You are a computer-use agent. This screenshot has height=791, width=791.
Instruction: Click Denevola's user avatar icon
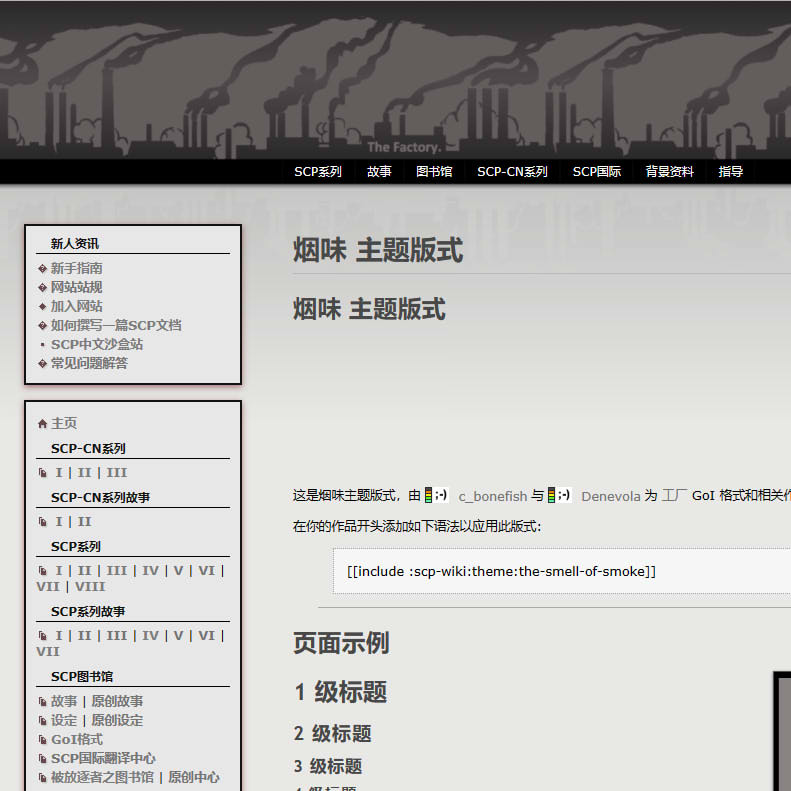[564, 495]
